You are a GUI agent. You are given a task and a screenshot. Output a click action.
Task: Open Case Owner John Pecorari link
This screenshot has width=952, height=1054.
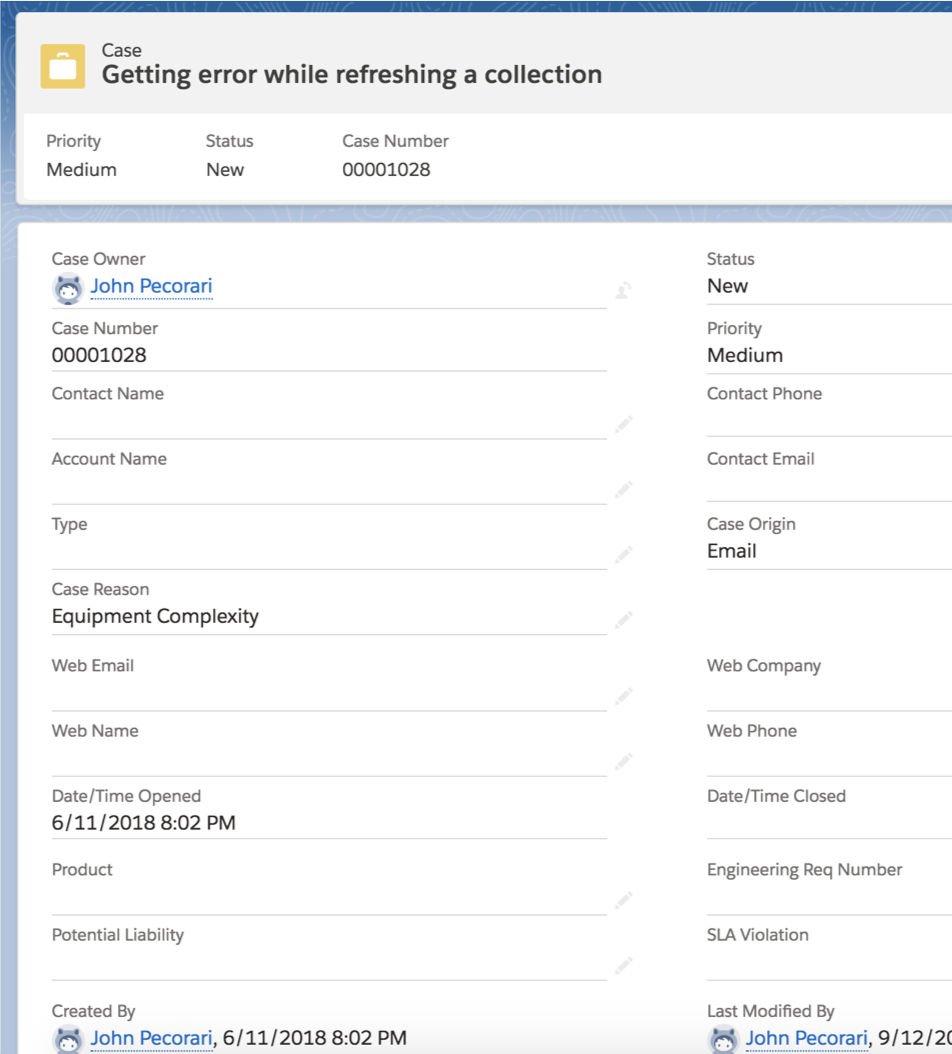coord(151,287)
